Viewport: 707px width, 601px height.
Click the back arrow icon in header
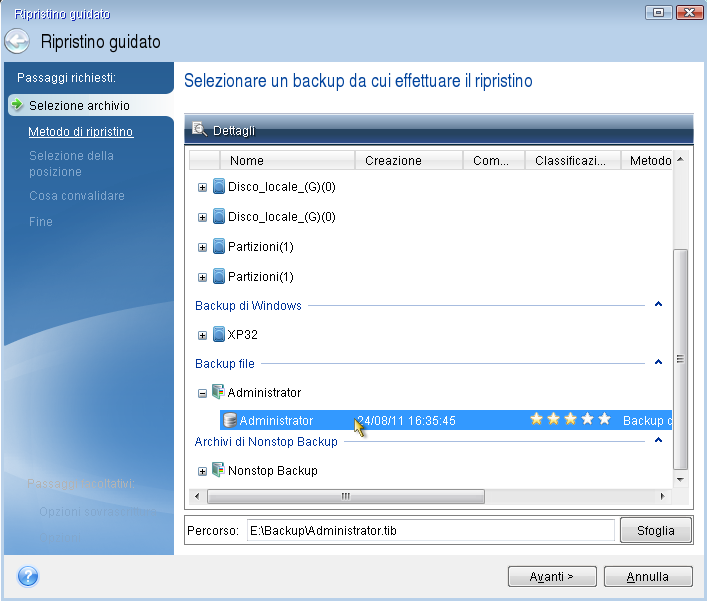(x=18, y=42)
